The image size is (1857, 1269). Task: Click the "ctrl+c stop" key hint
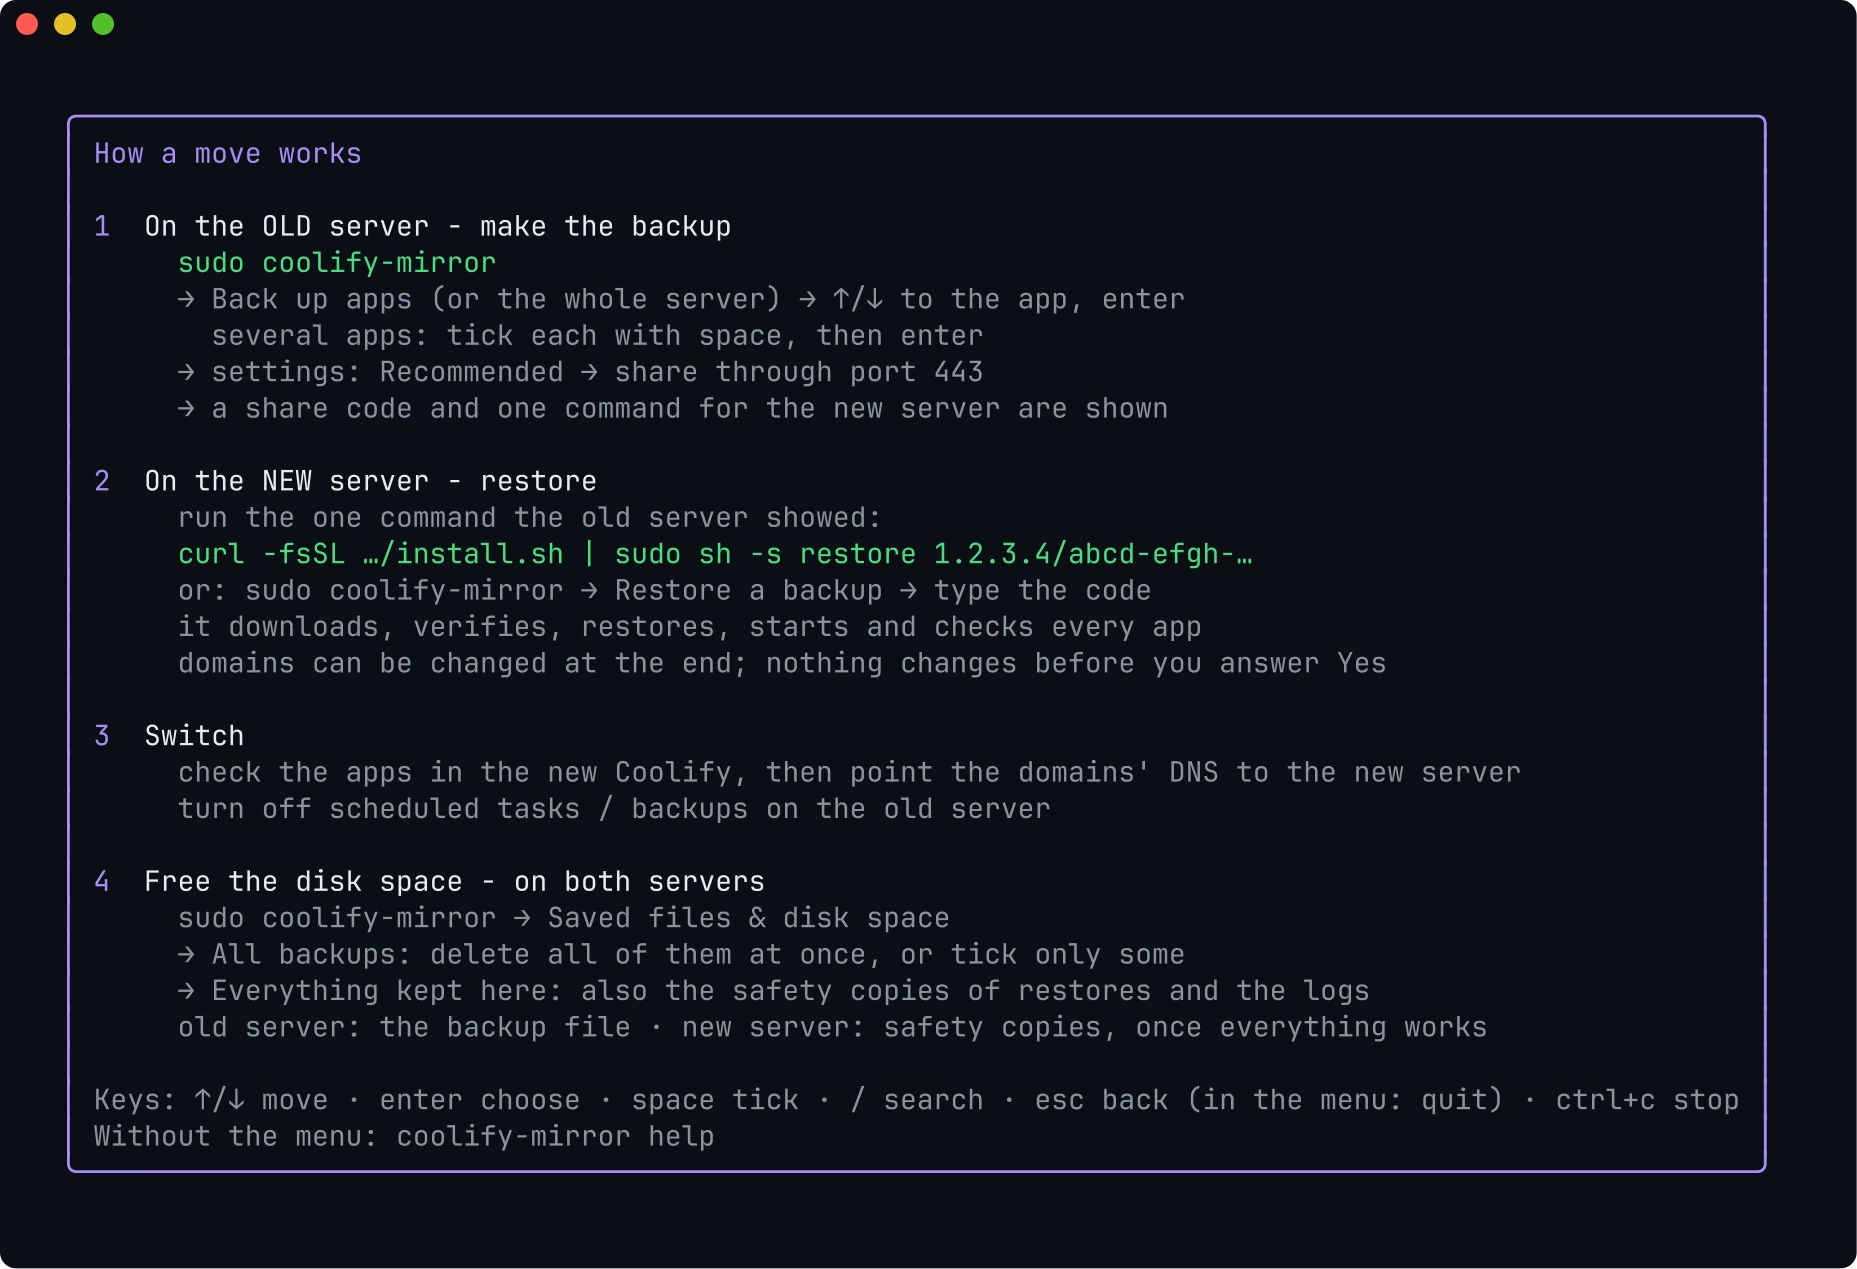click(1647, 1100)
